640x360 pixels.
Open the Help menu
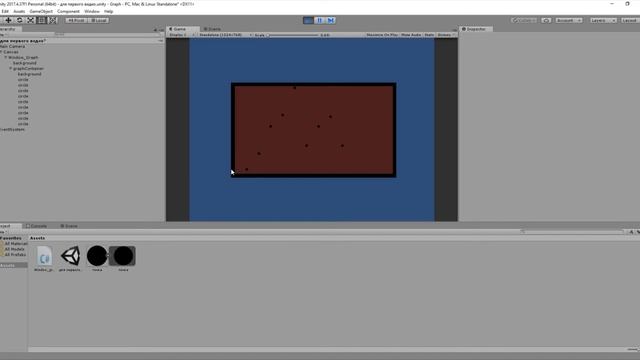pos(109,11)
